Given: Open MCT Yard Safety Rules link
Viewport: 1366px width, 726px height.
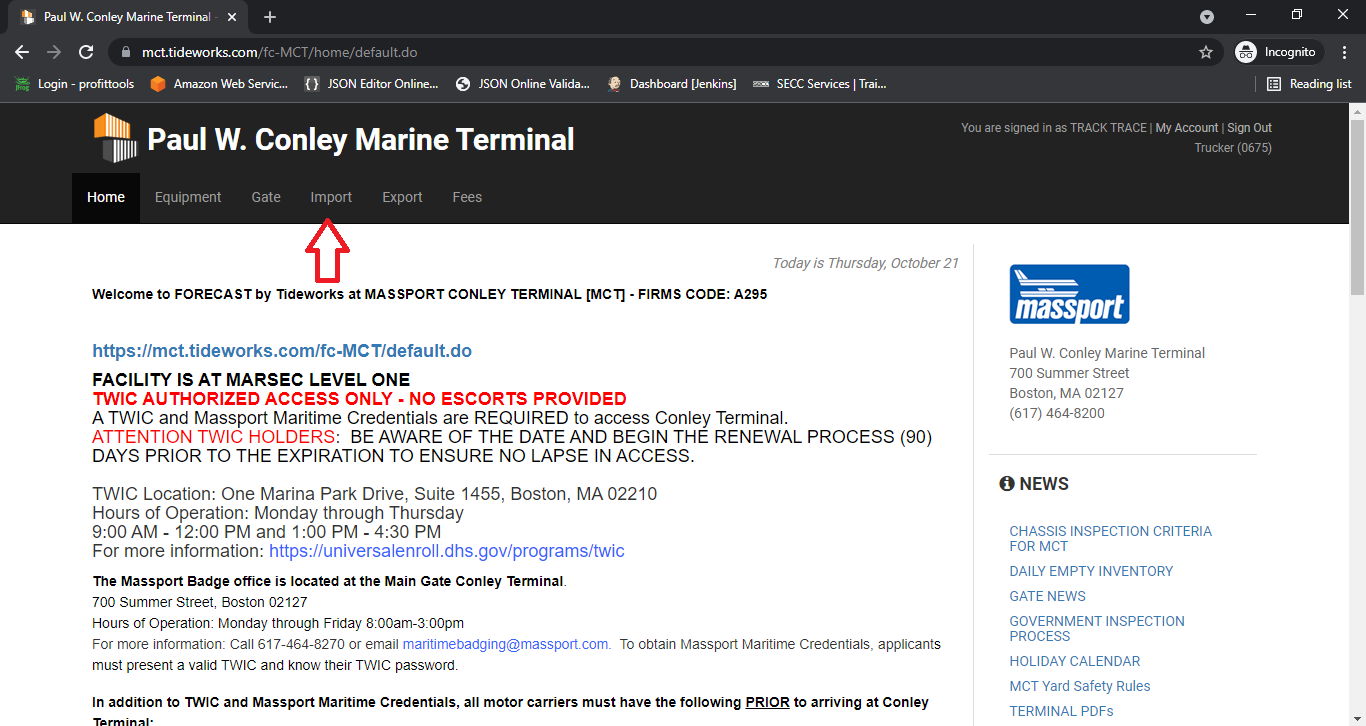Looking at the screenshot, I should pos(1080,686).
